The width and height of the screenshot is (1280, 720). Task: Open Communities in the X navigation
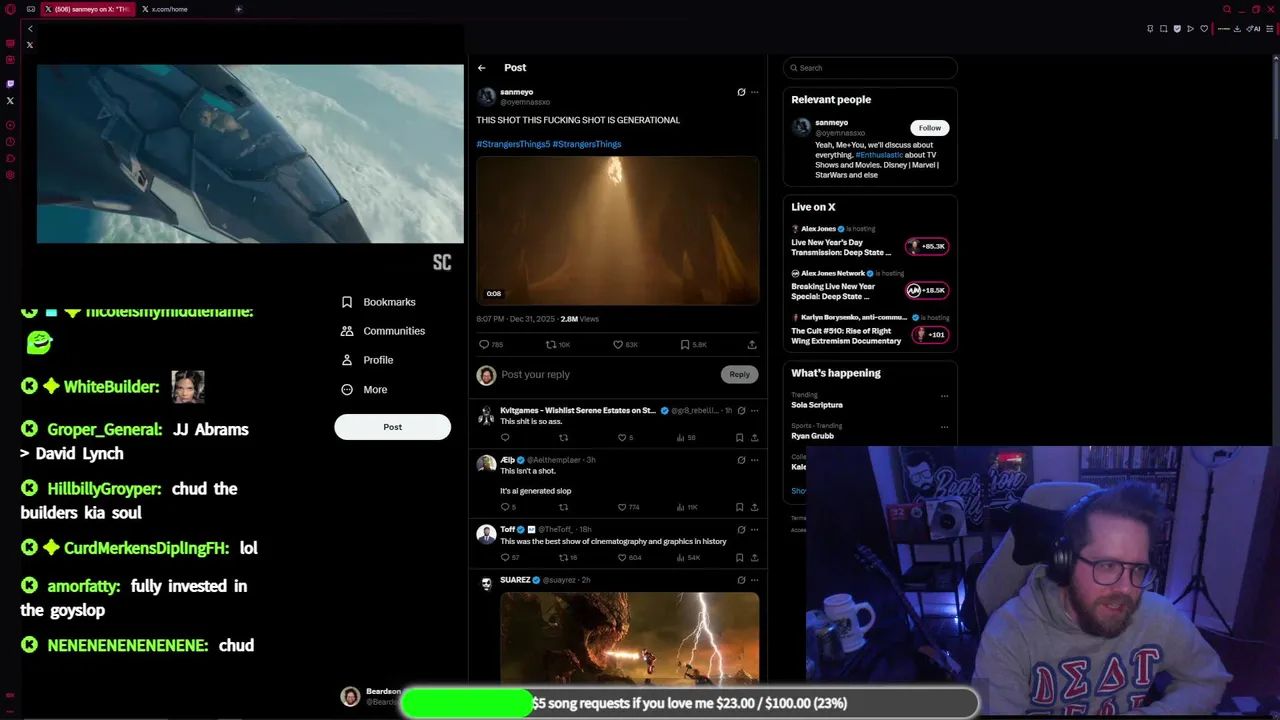point(383,331)
